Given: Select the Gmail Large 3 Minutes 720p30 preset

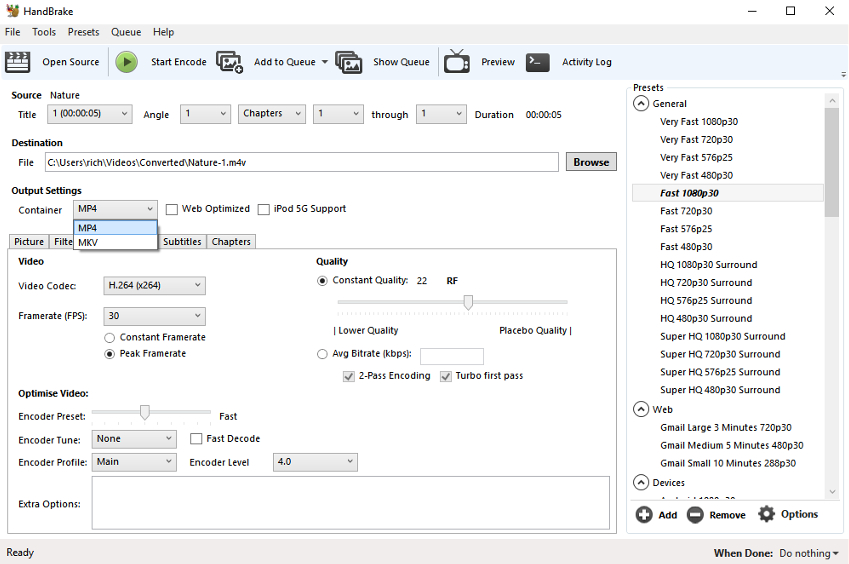Looking at the screenshot, I should tap(726, 427).
